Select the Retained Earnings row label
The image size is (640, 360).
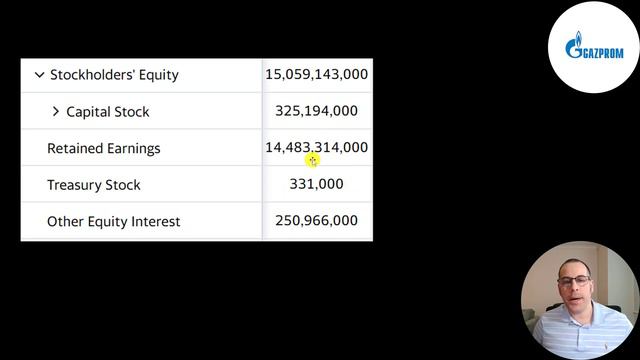tap(104, 149)
